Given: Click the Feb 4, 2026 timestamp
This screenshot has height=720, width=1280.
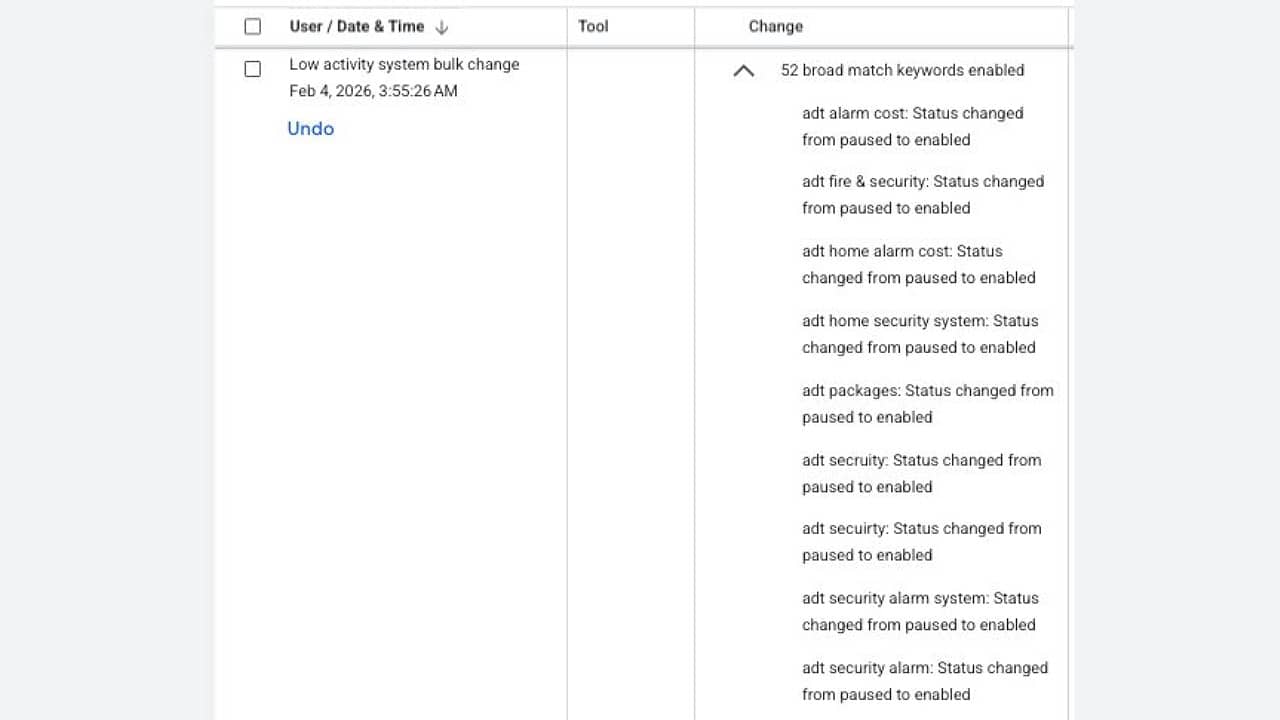Looking at the screenshot, I should click(373, 91).
